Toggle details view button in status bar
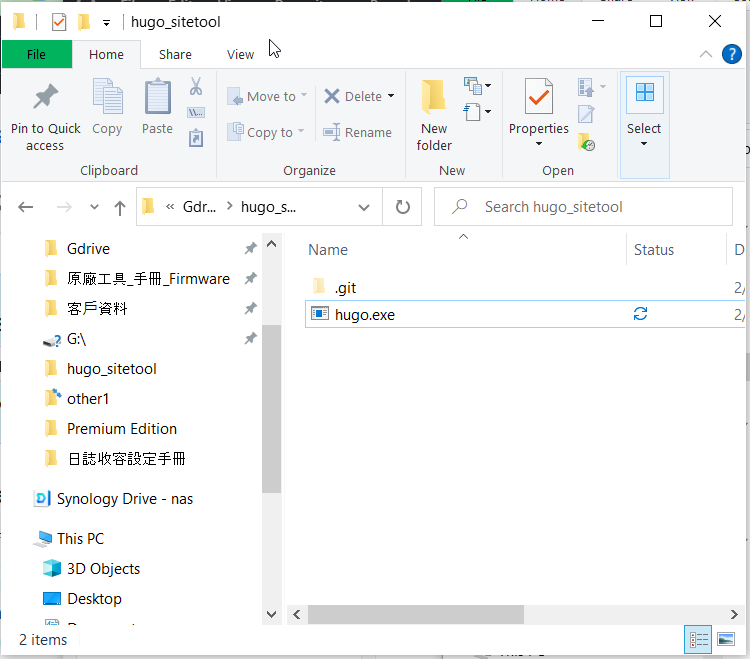 pos(698,639)
